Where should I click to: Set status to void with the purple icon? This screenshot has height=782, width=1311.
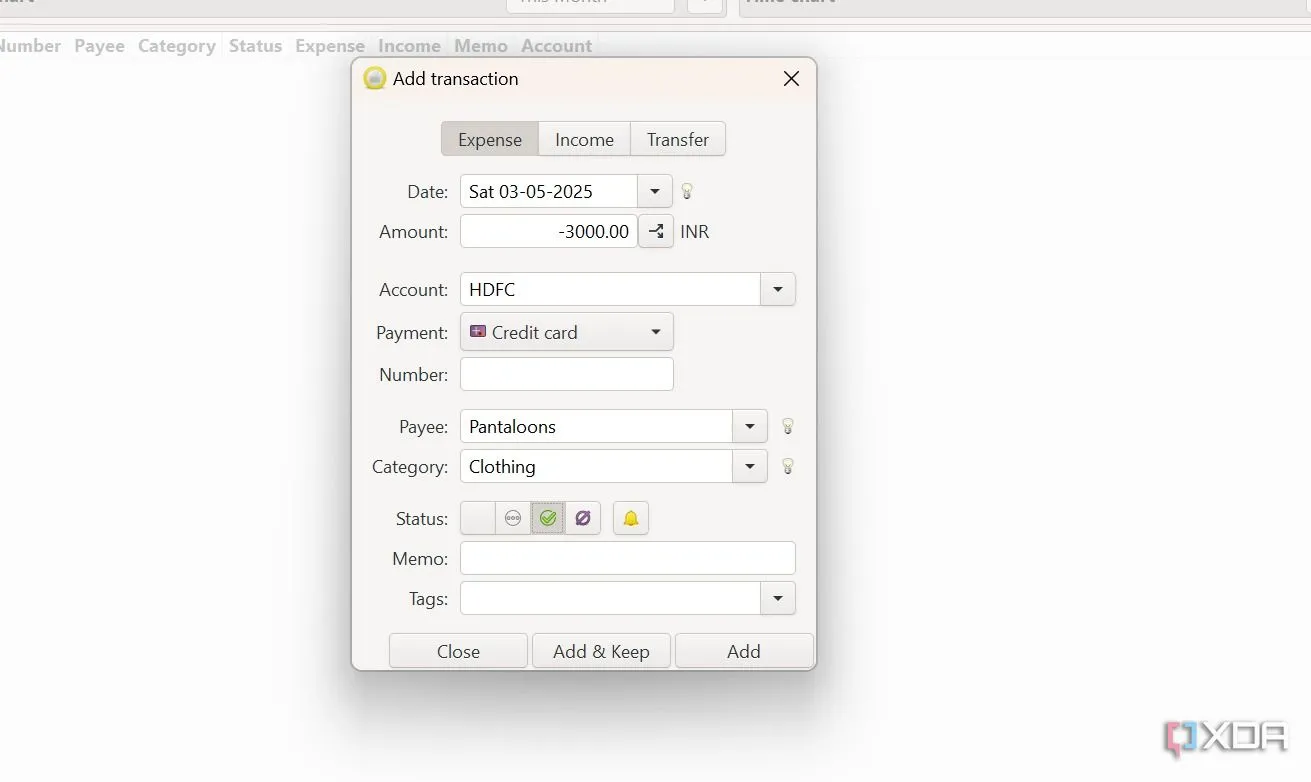click(583, 518)
